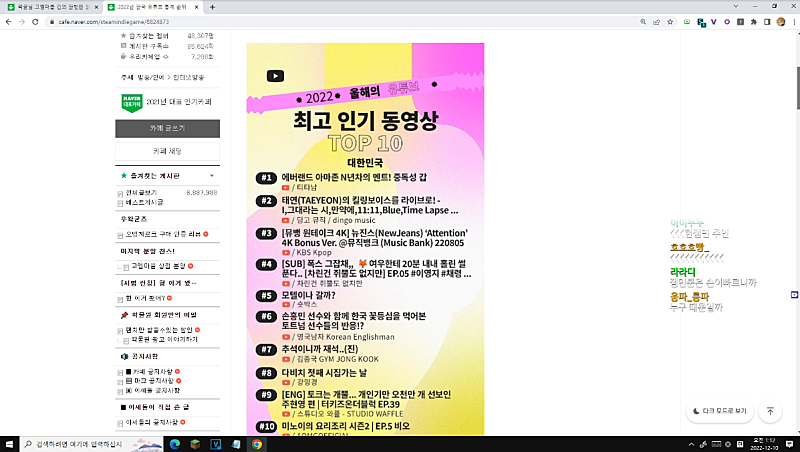This screenshot has height=452, width=800.
Task: Open the Extensions puzzle-piece menu
Action: (754, 22)
